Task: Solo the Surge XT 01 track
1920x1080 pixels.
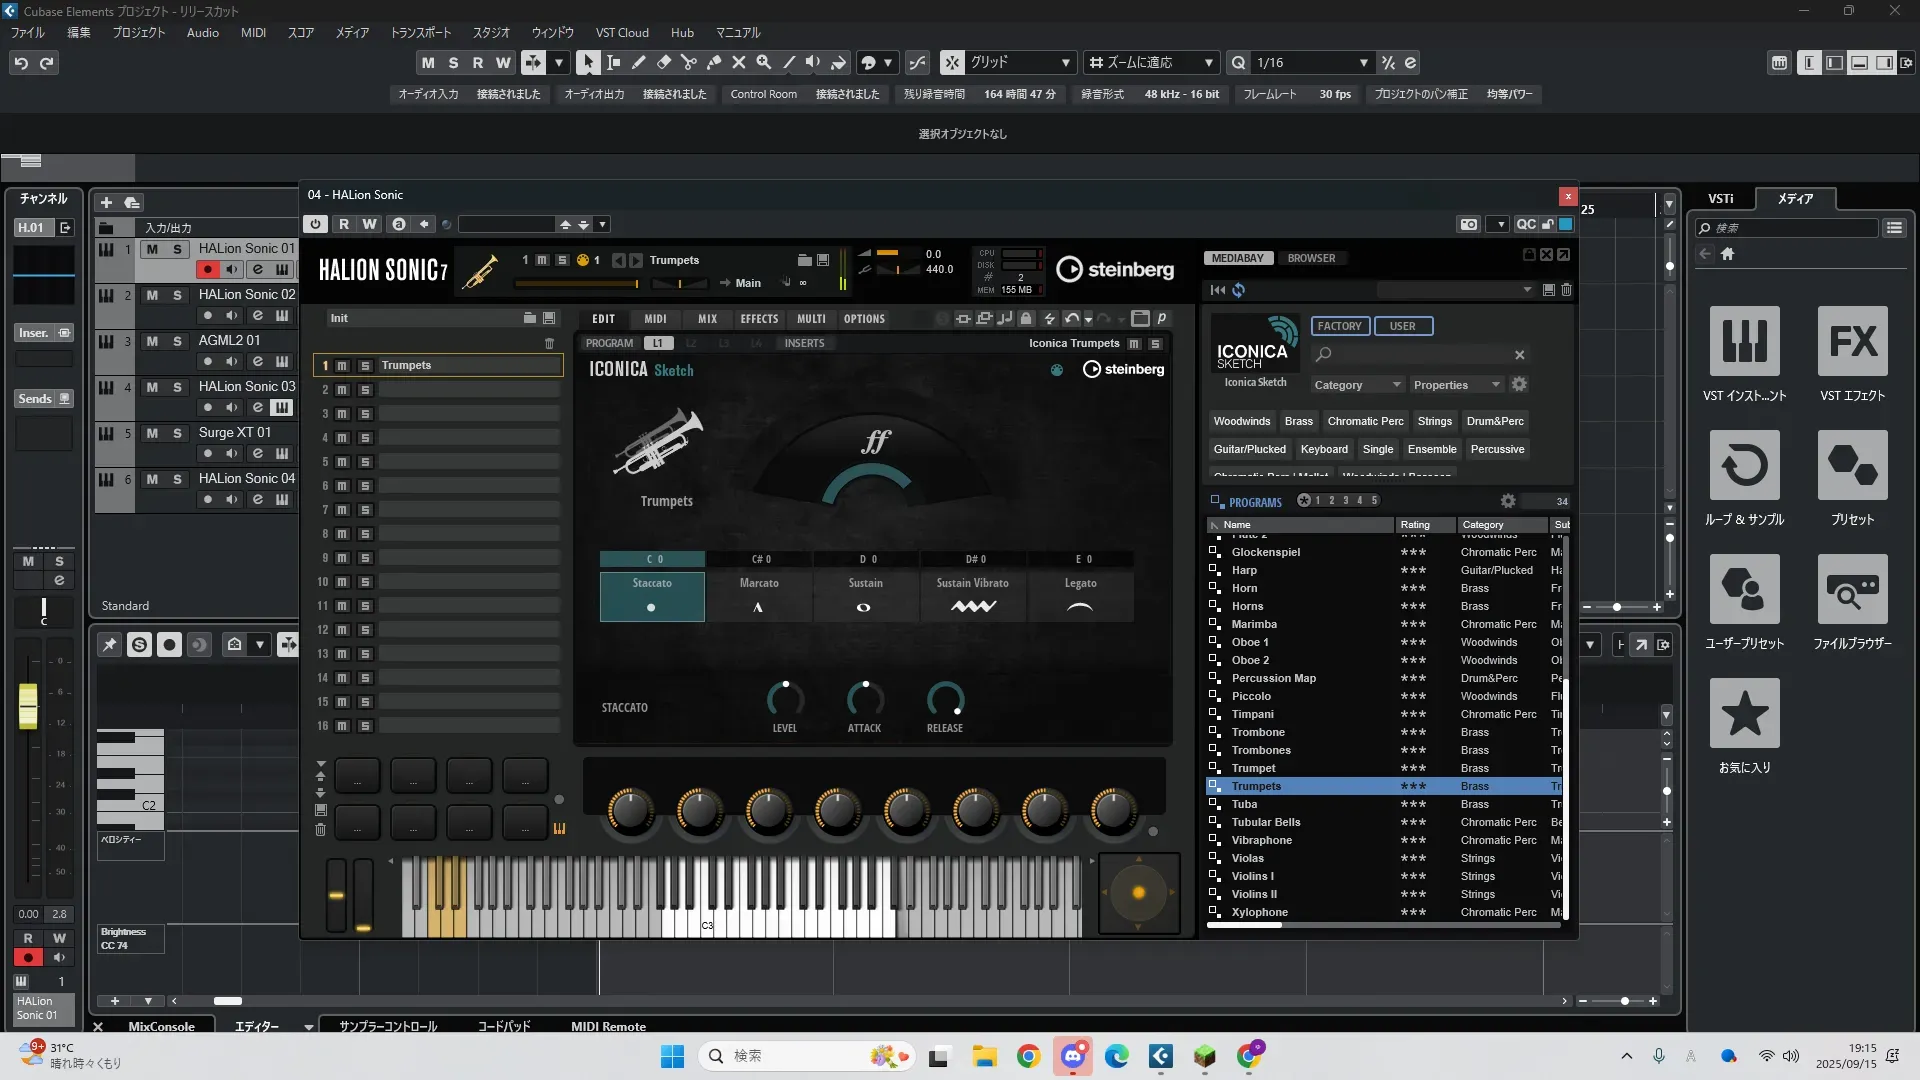Action: 177,433
